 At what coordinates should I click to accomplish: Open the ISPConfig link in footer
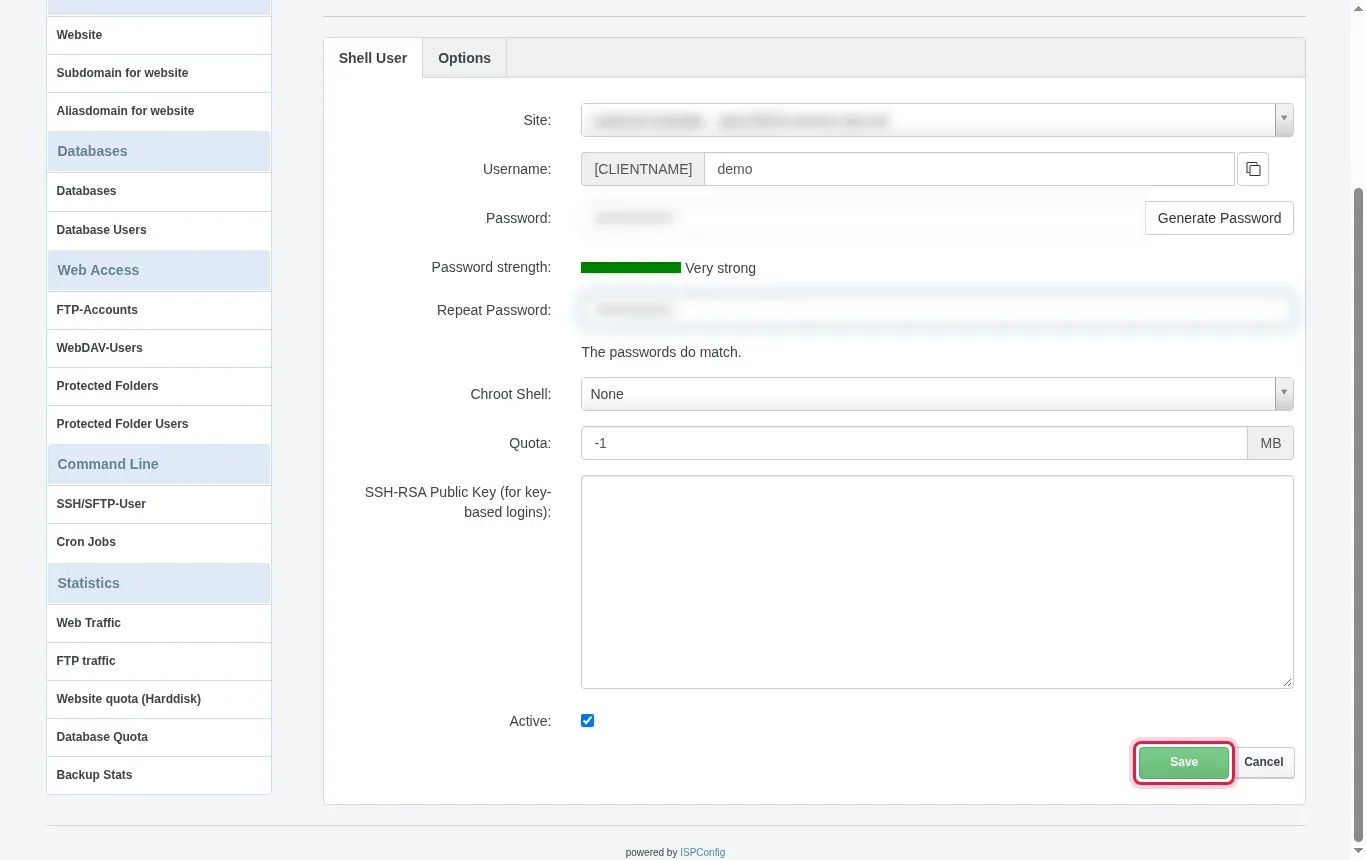point(702,853)
